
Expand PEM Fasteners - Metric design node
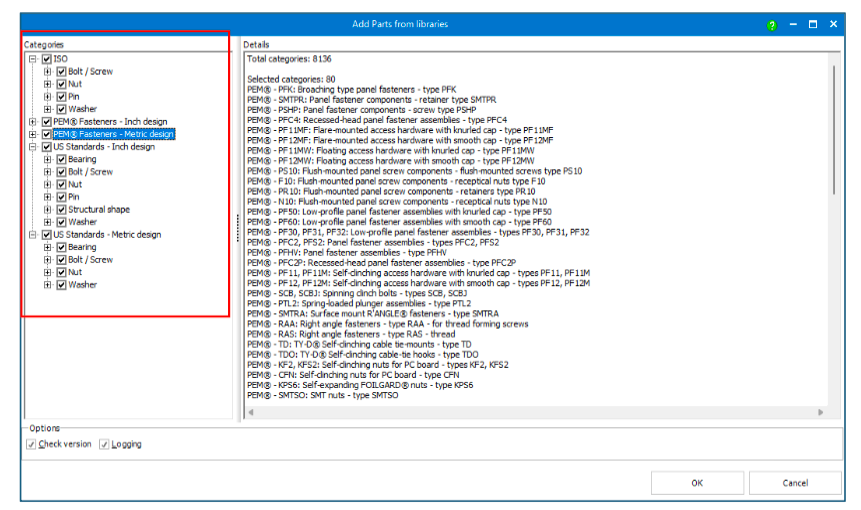point(33,134)
